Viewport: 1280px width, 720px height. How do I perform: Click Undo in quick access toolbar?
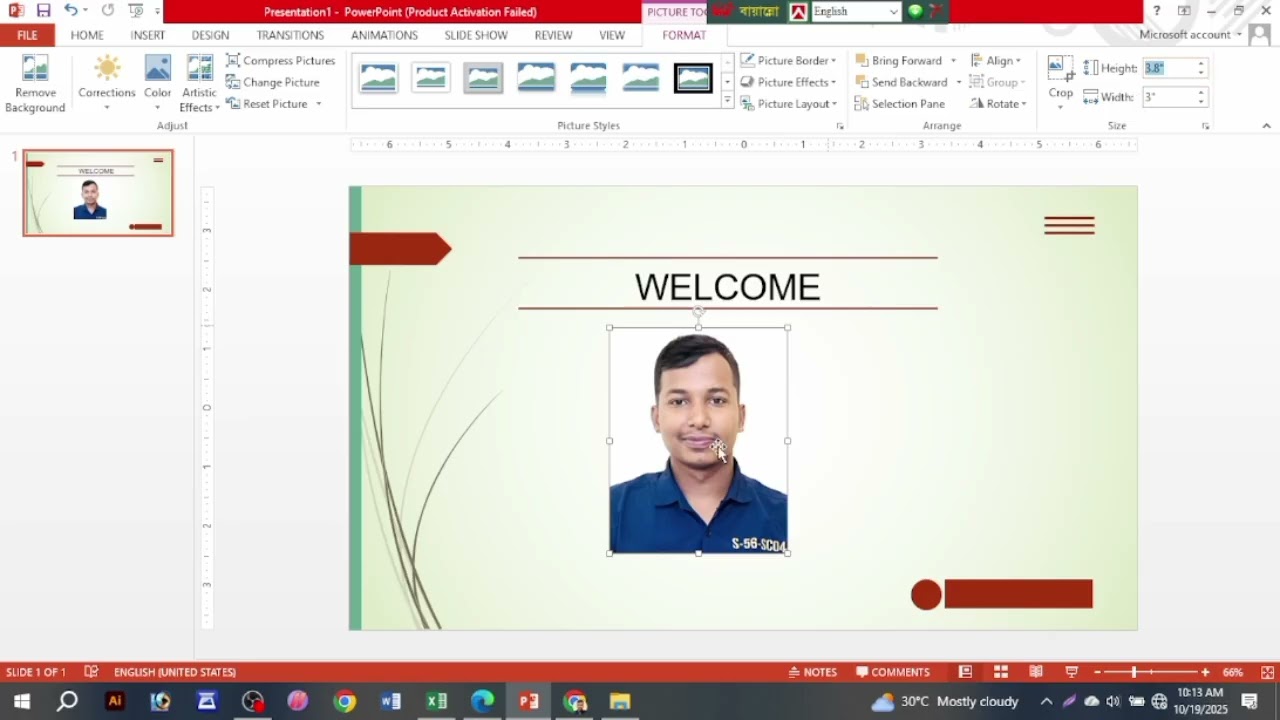tap(70, 11)
